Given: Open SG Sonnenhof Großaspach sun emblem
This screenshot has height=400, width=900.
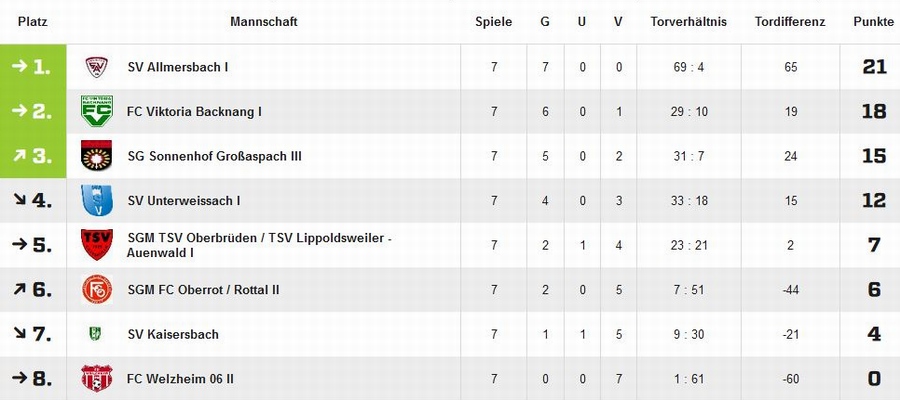Looking at the screenshot, I should [x=96, y=156].
